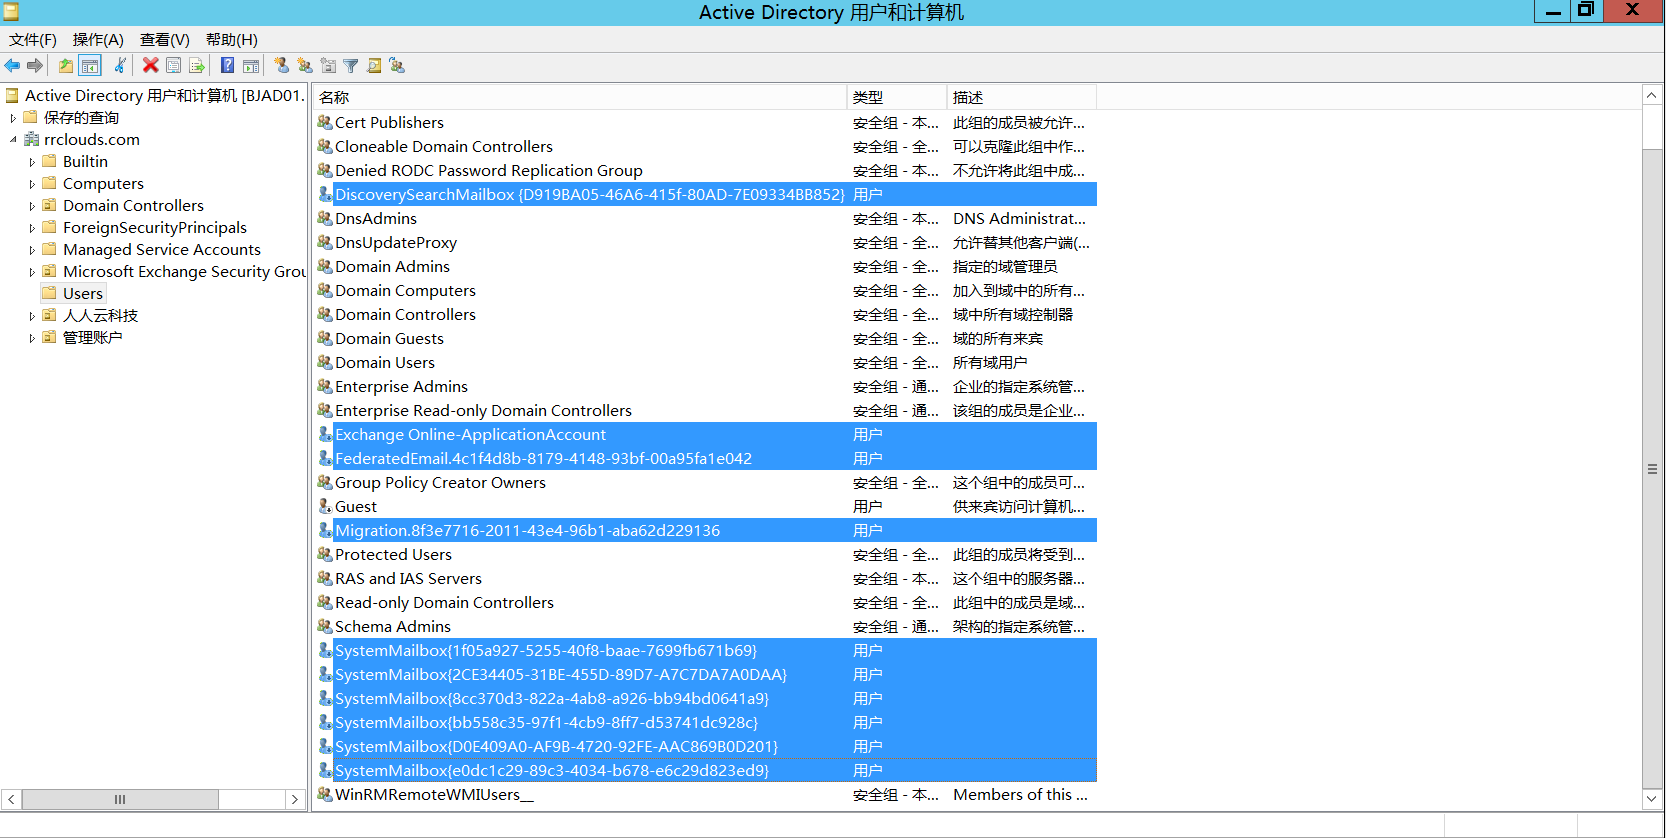Open the 操作(A) menu
The width and height of the screenshot is (1667, 838).
98,39
